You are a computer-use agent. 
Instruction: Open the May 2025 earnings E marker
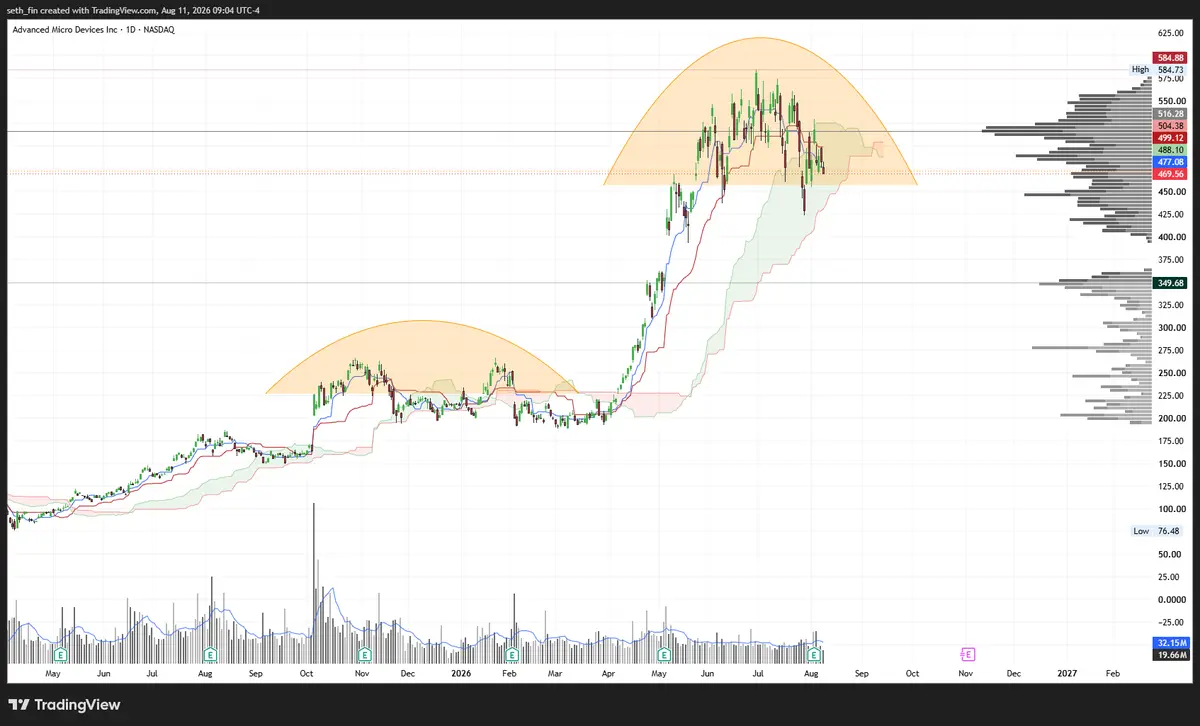click(60, 655)
